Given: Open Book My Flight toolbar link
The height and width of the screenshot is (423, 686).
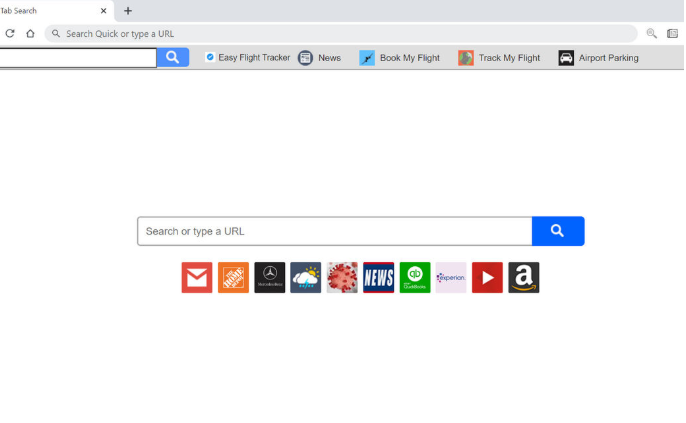Looking at the screenshot, I should (399, 58).
